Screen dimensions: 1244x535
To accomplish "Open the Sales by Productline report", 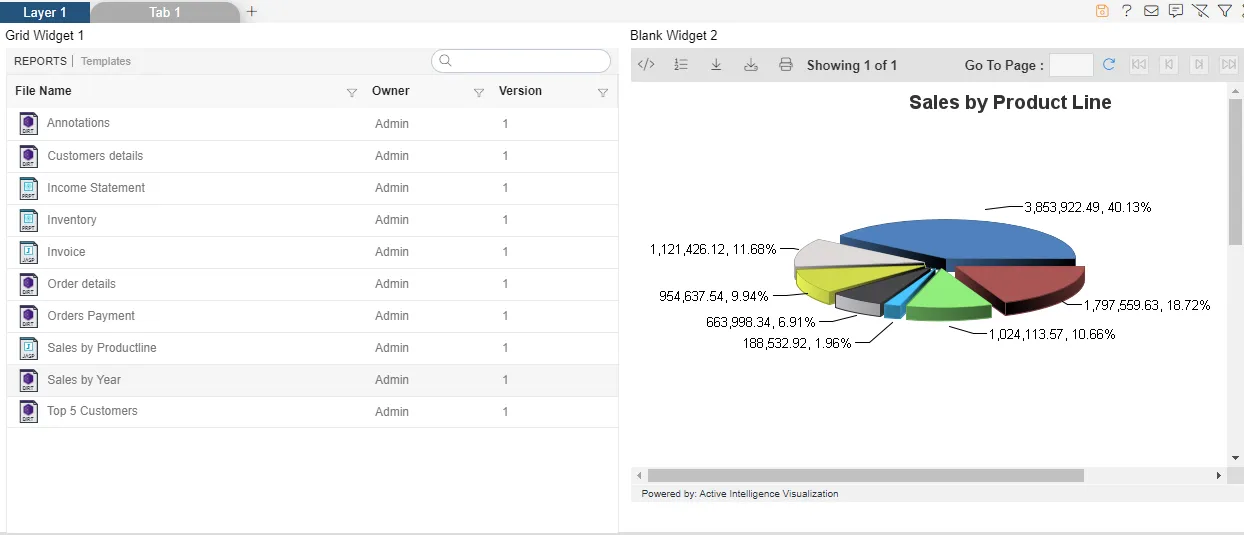I will pyautogui.click(x=102, y=348).
